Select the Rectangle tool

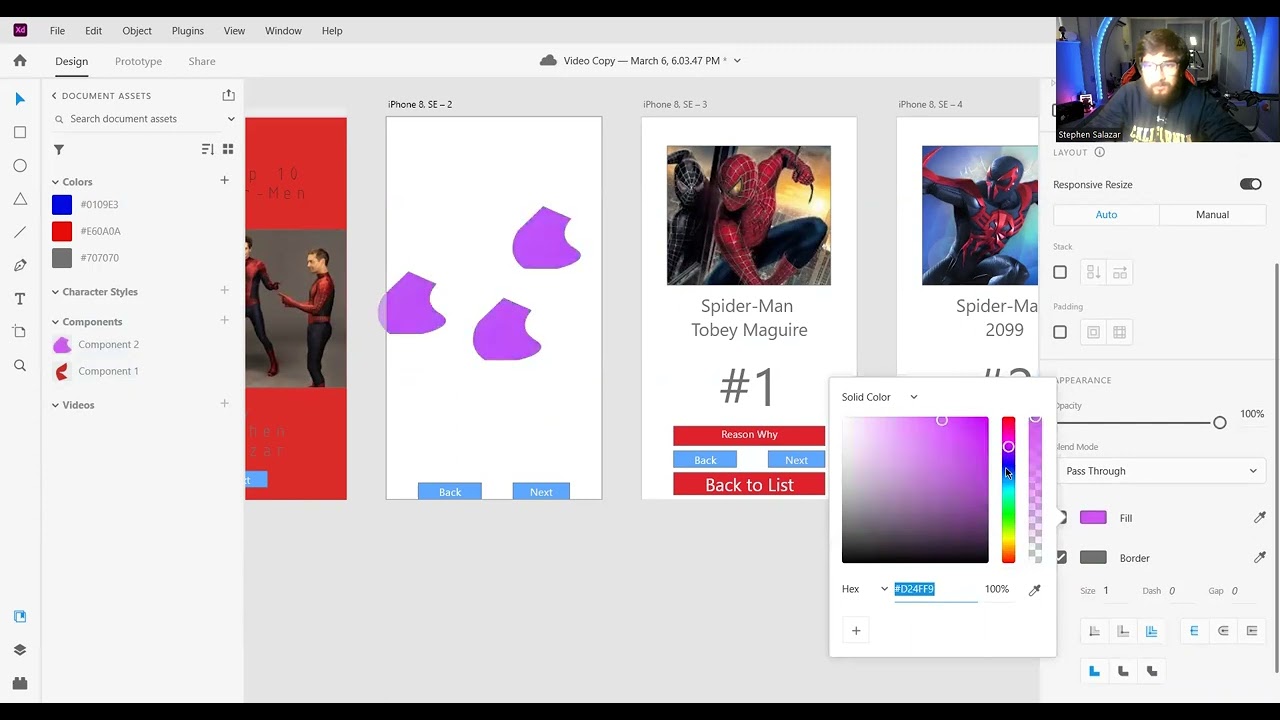pyautogui.click(x=20, y=132)
